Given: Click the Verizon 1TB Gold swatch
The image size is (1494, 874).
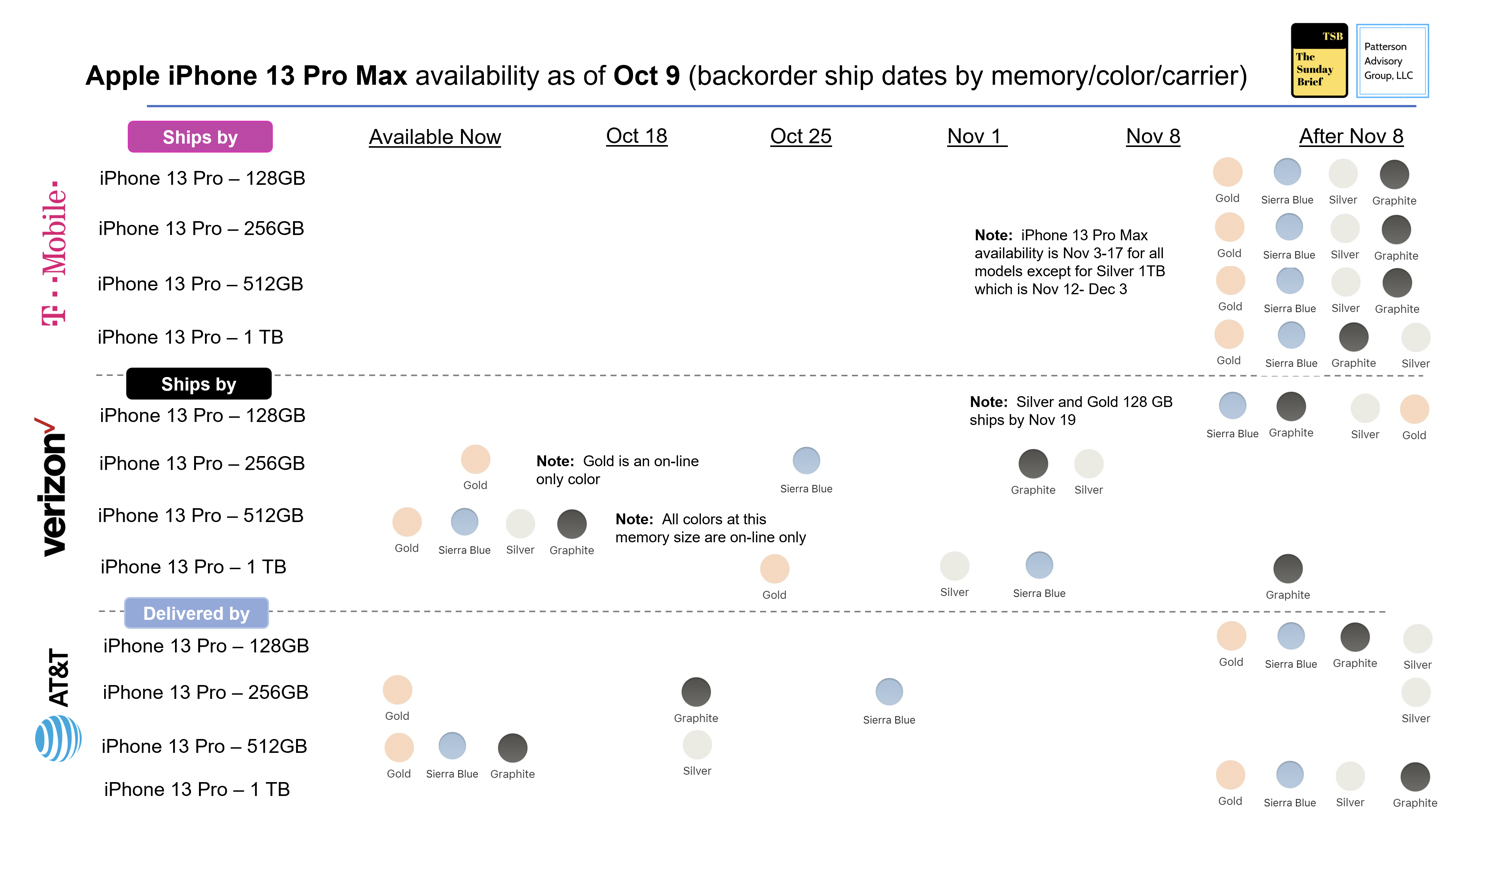Looking at the screenshot, I should [774, 569].
